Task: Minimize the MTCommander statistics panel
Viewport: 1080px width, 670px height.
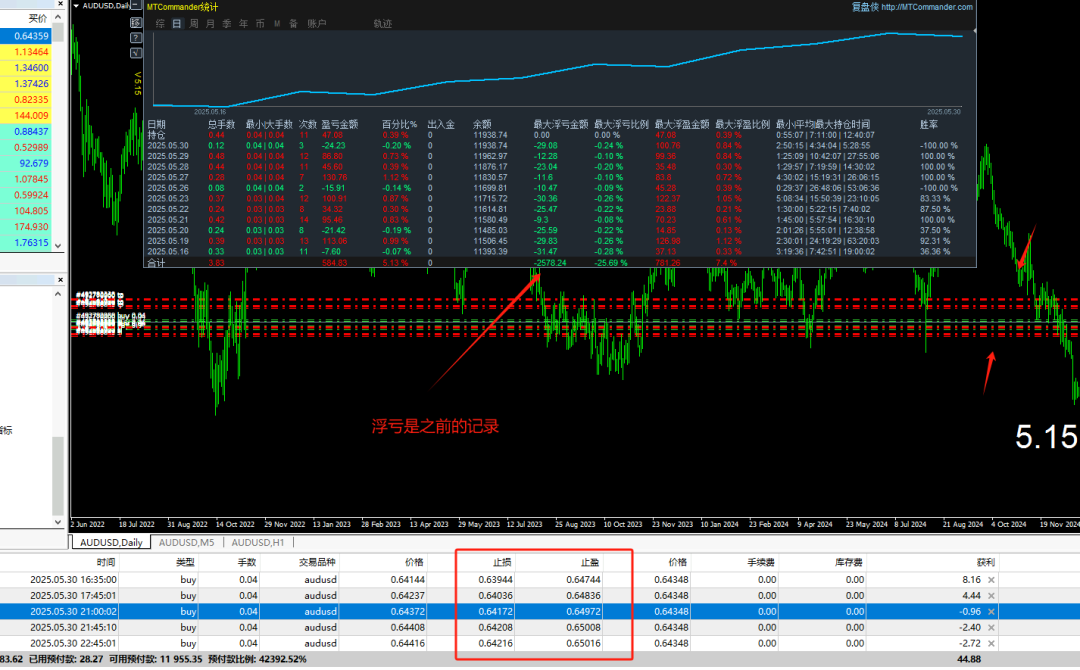Action: click(x=136, y=6)
